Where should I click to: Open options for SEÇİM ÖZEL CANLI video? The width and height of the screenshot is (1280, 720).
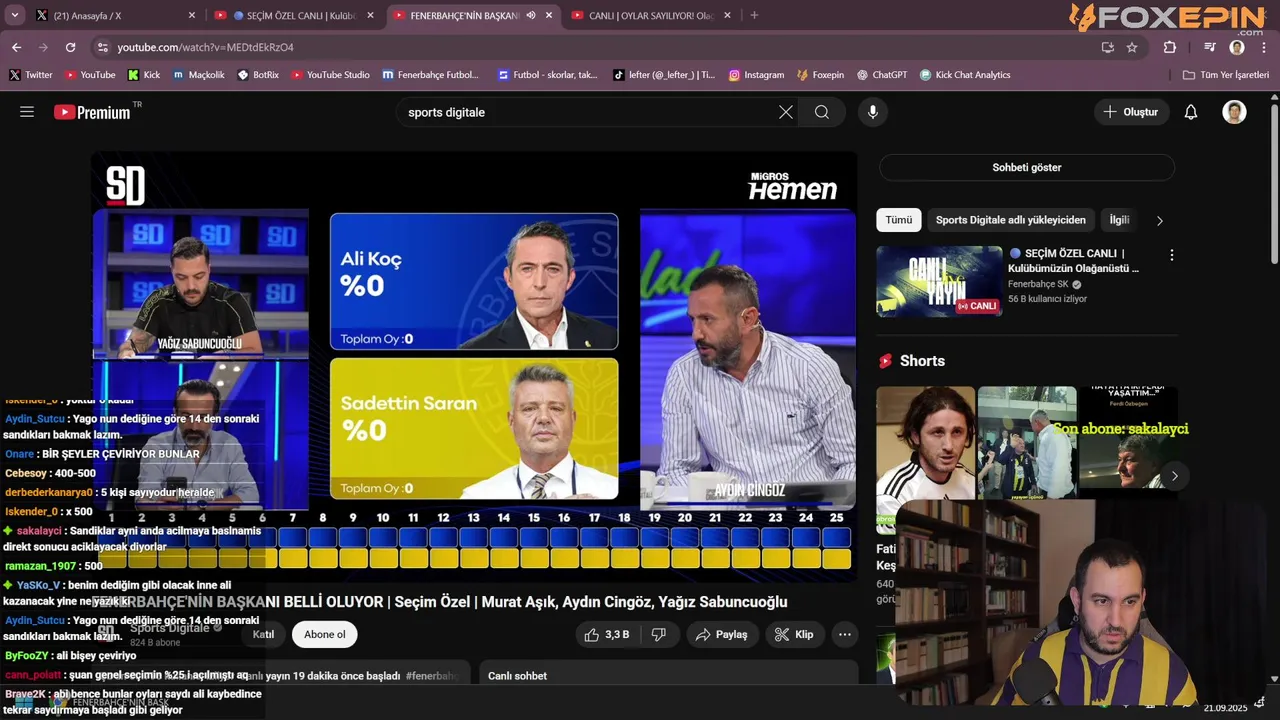point(1171,255)
